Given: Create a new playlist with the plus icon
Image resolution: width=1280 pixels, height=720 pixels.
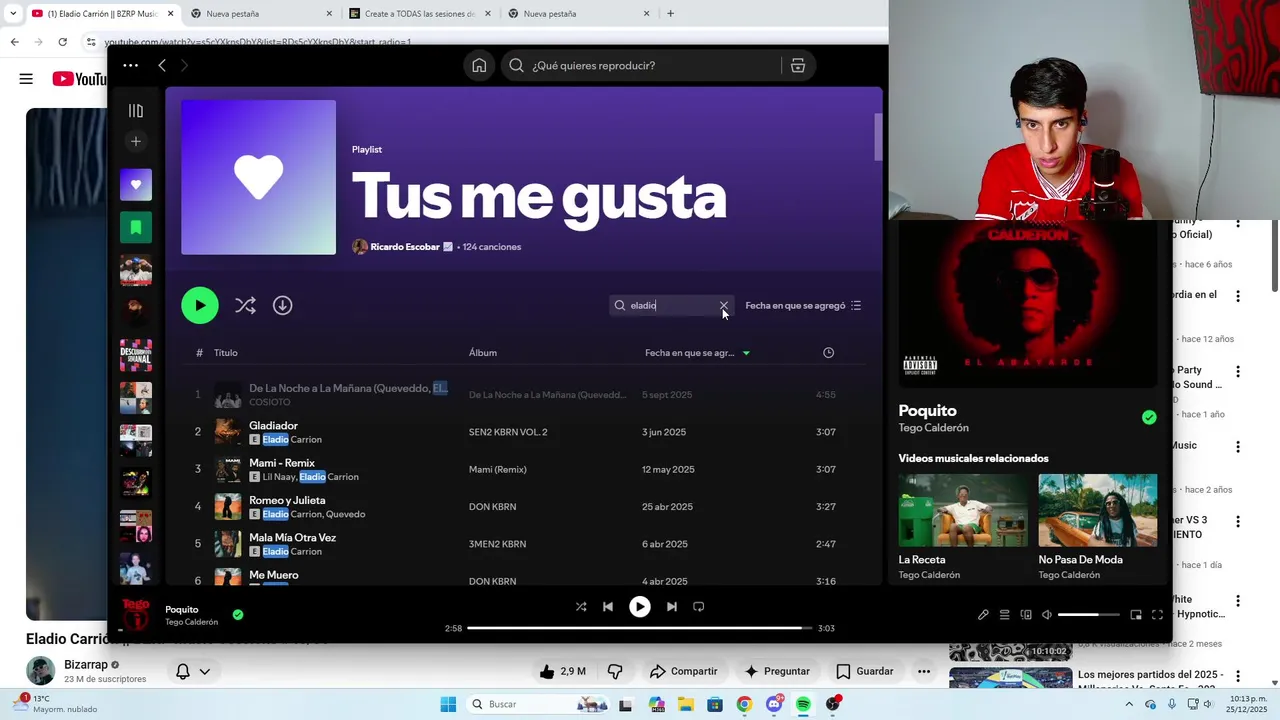Looking at the screenshot, I should [136, 141].
